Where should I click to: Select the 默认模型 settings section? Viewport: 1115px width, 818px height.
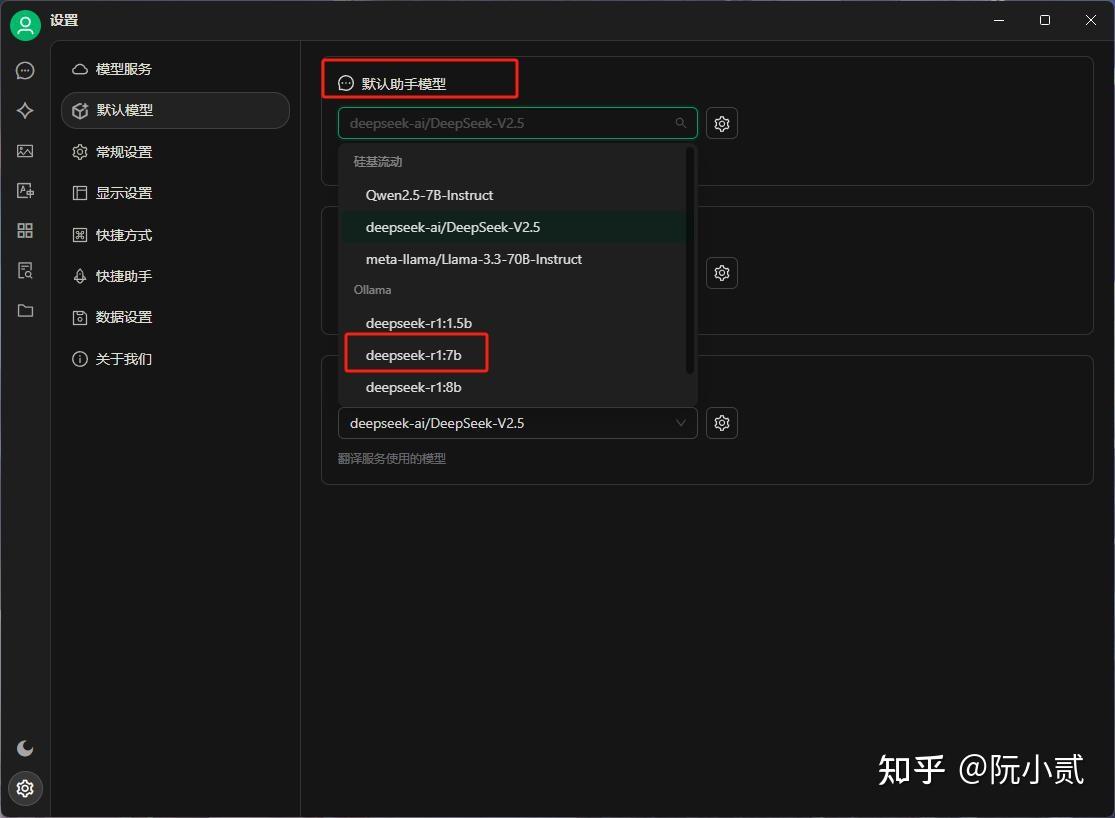(175, 110)
